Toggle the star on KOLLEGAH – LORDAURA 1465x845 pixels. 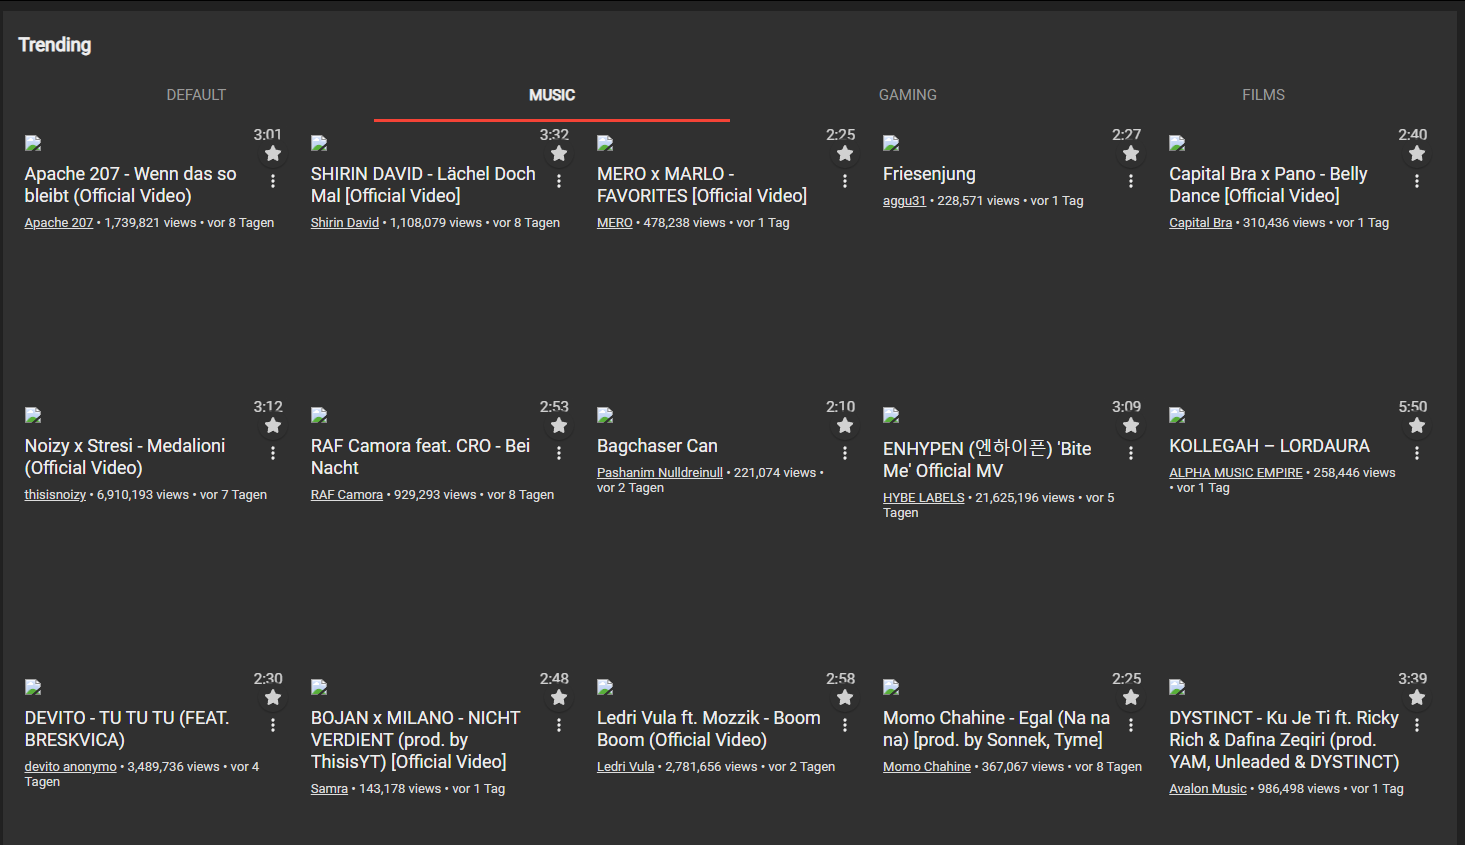(1417, 424)
